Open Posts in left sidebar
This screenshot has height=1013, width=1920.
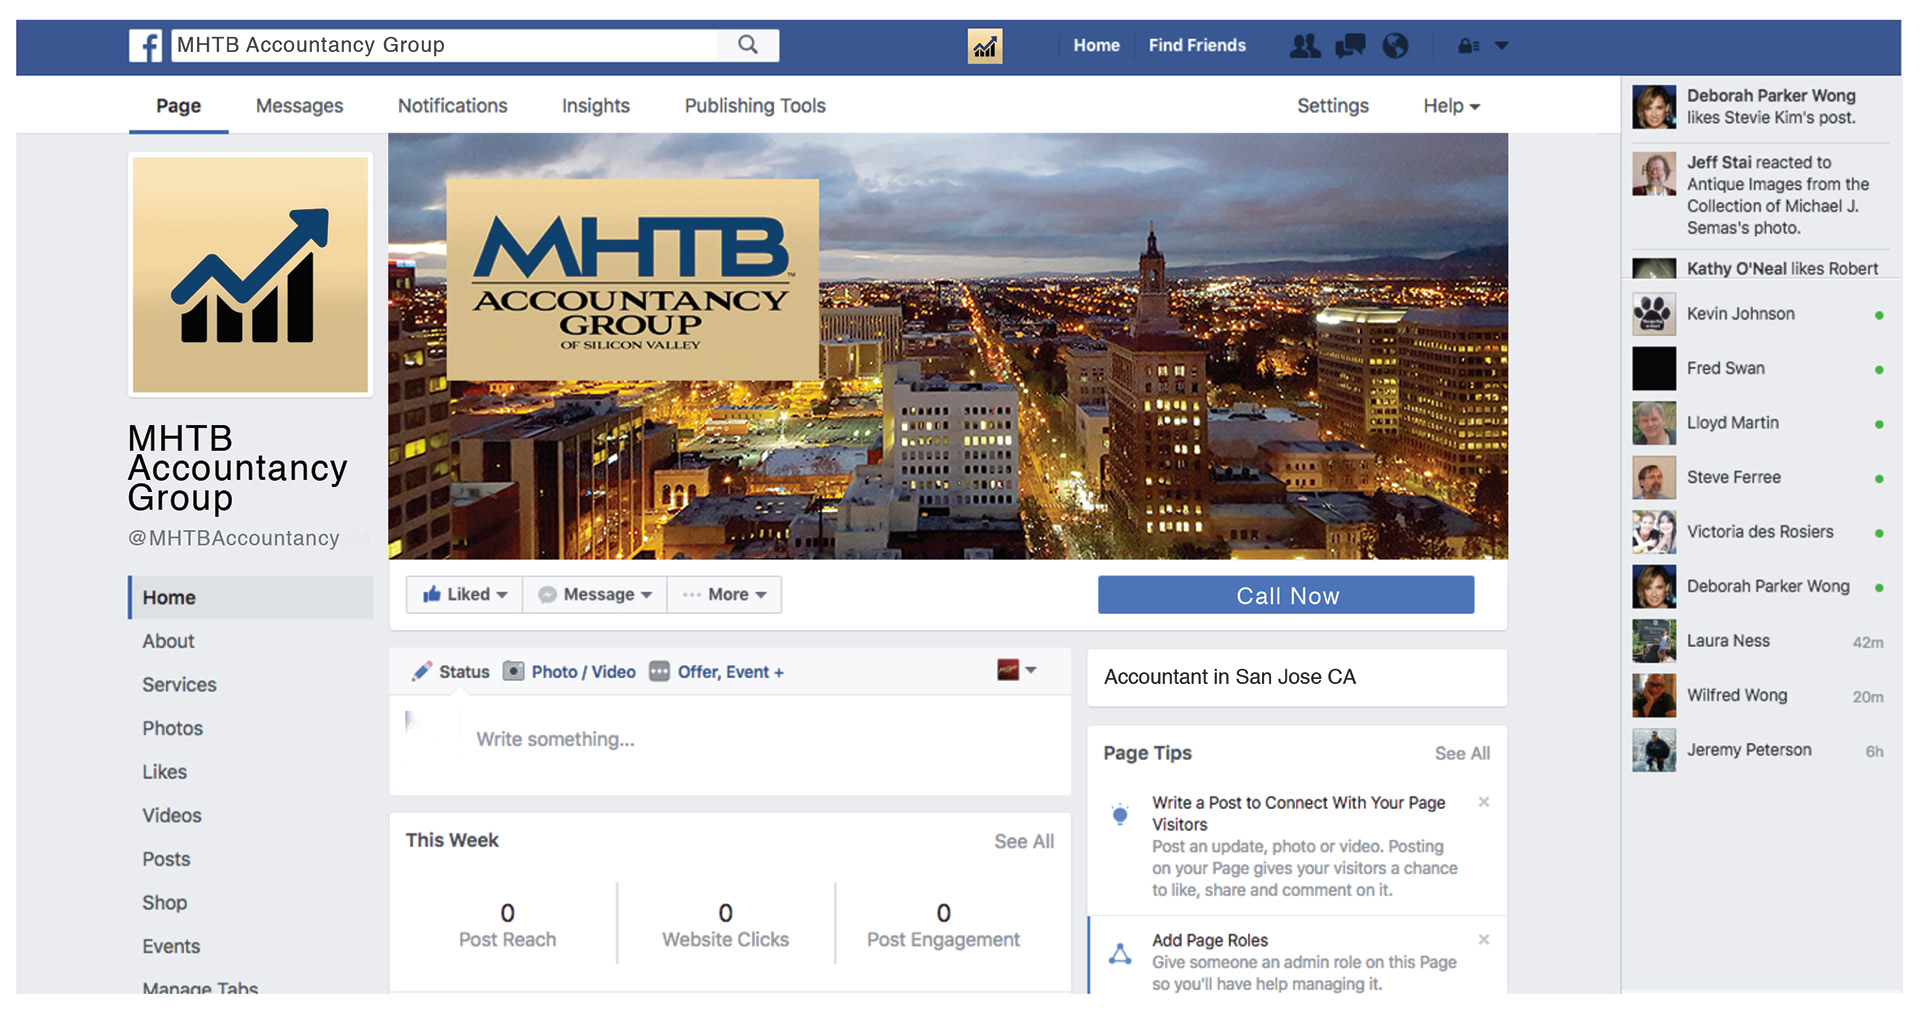point(166,859)
